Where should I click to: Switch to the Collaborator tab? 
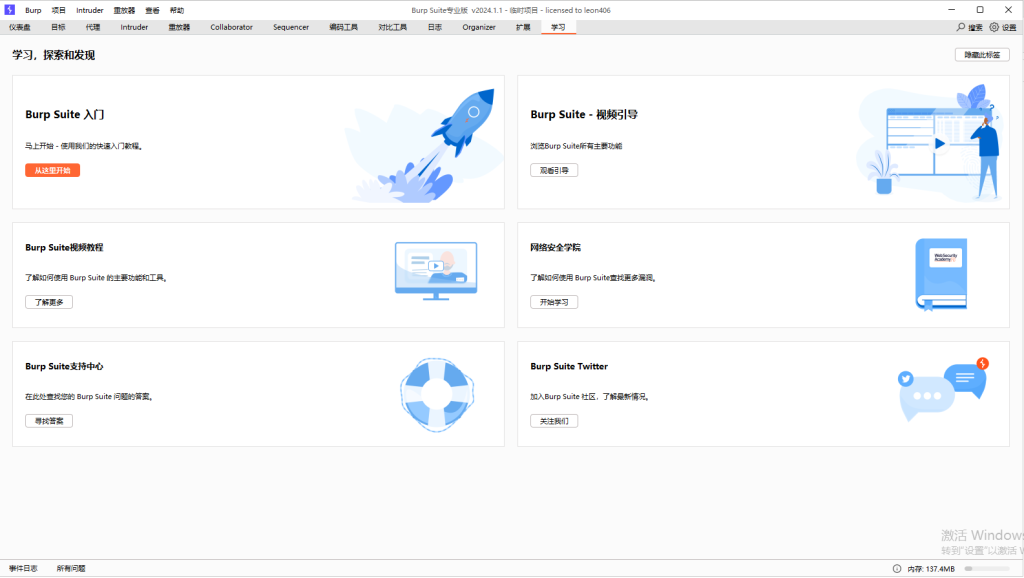(231, 27)
